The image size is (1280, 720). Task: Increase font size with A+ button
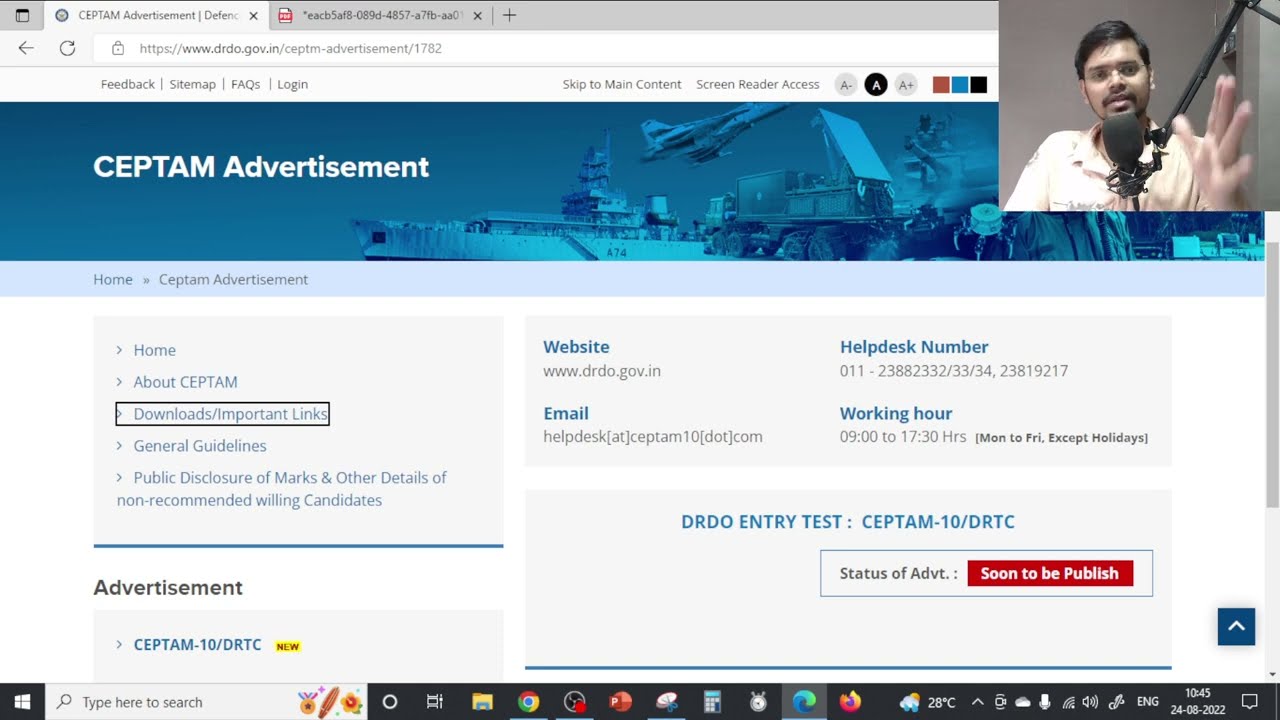(906, 85)
